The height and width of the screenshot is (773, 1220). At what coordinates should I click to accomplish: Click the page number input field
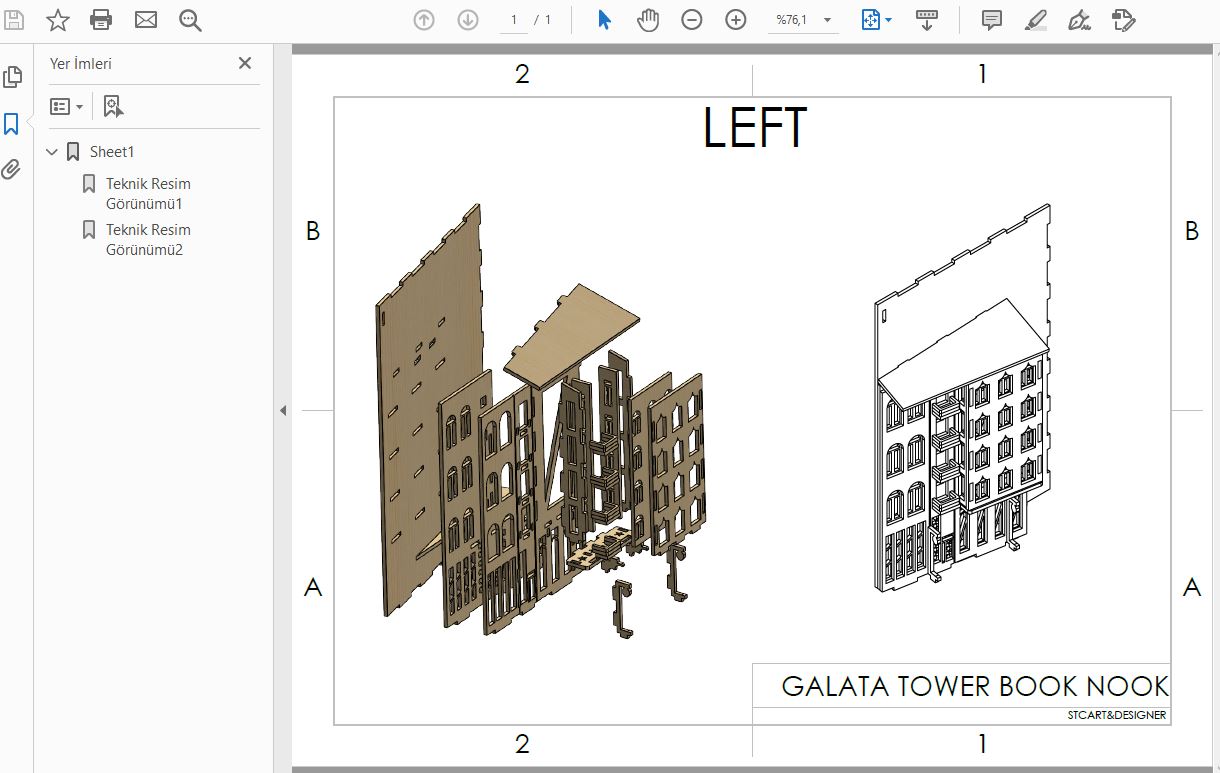pyautogui.click(x=514, y=20)
